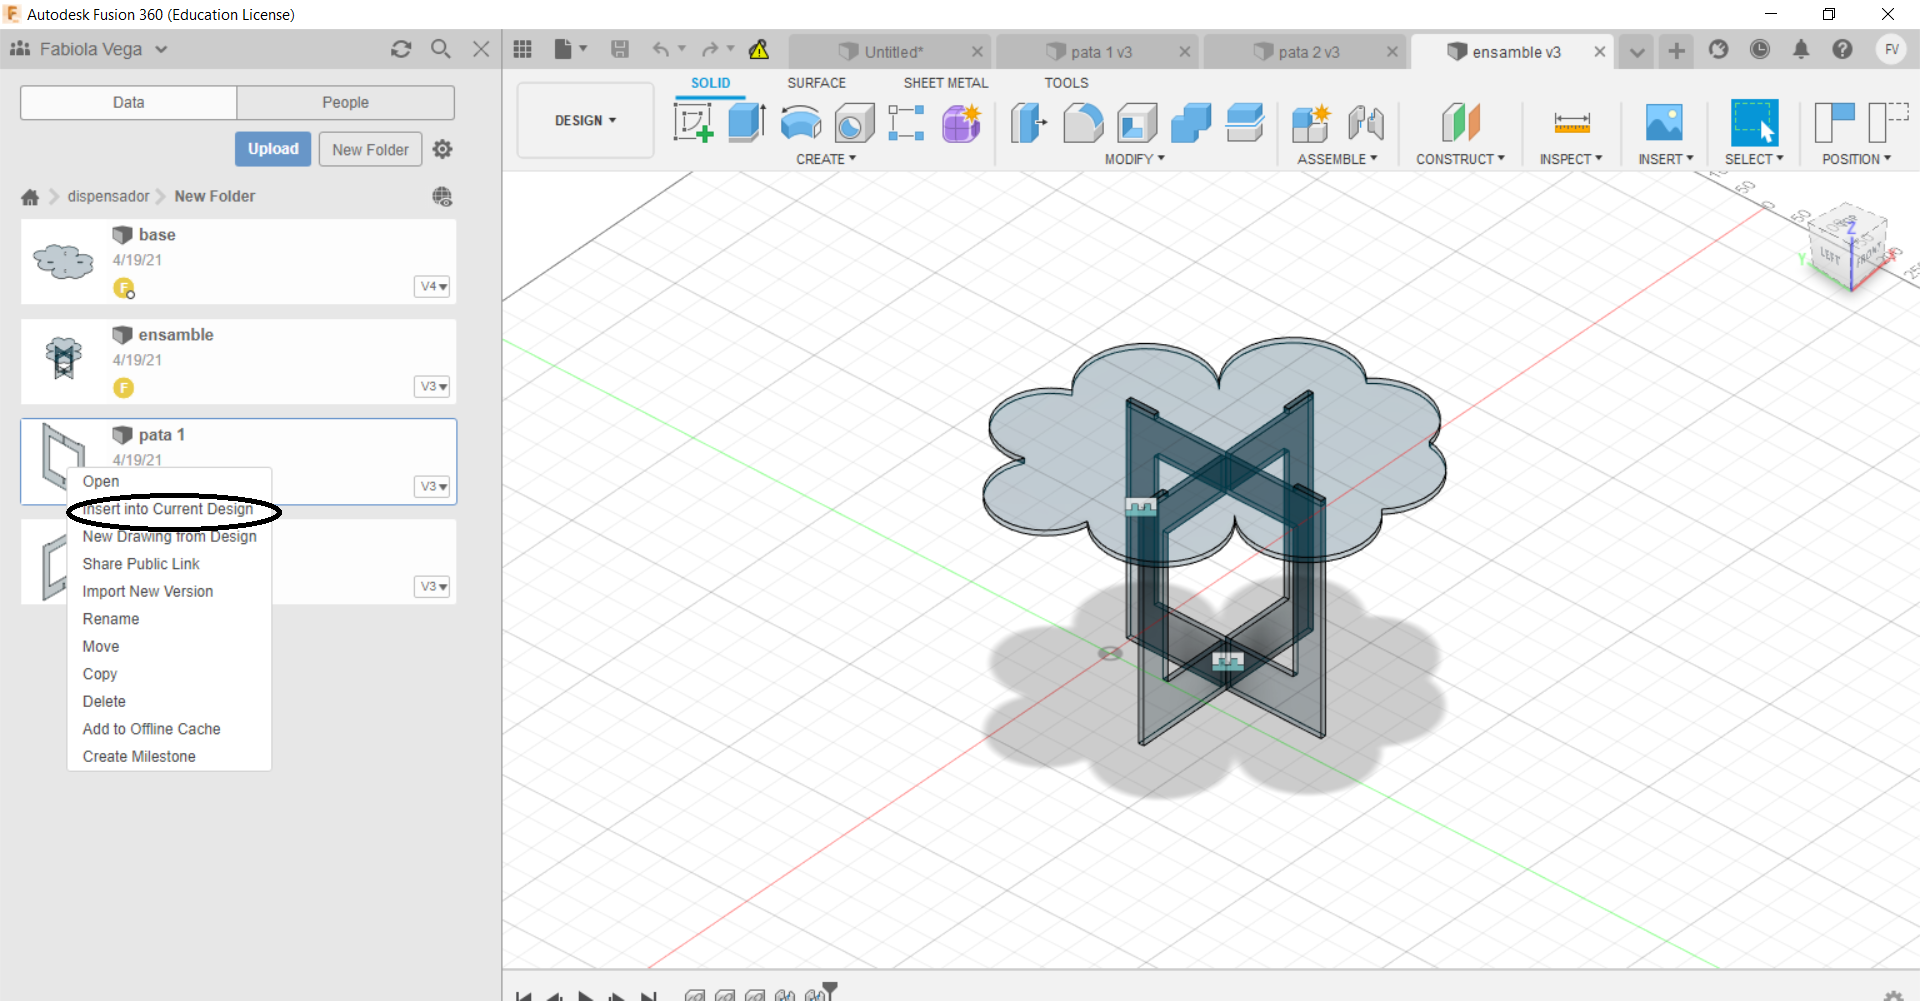Open the Joint tool

pos(1367,122)
